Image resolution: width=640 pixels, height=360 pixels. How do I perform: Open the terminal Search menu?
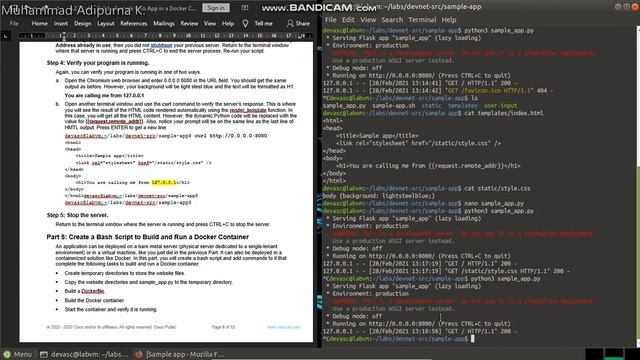[392, 20]
